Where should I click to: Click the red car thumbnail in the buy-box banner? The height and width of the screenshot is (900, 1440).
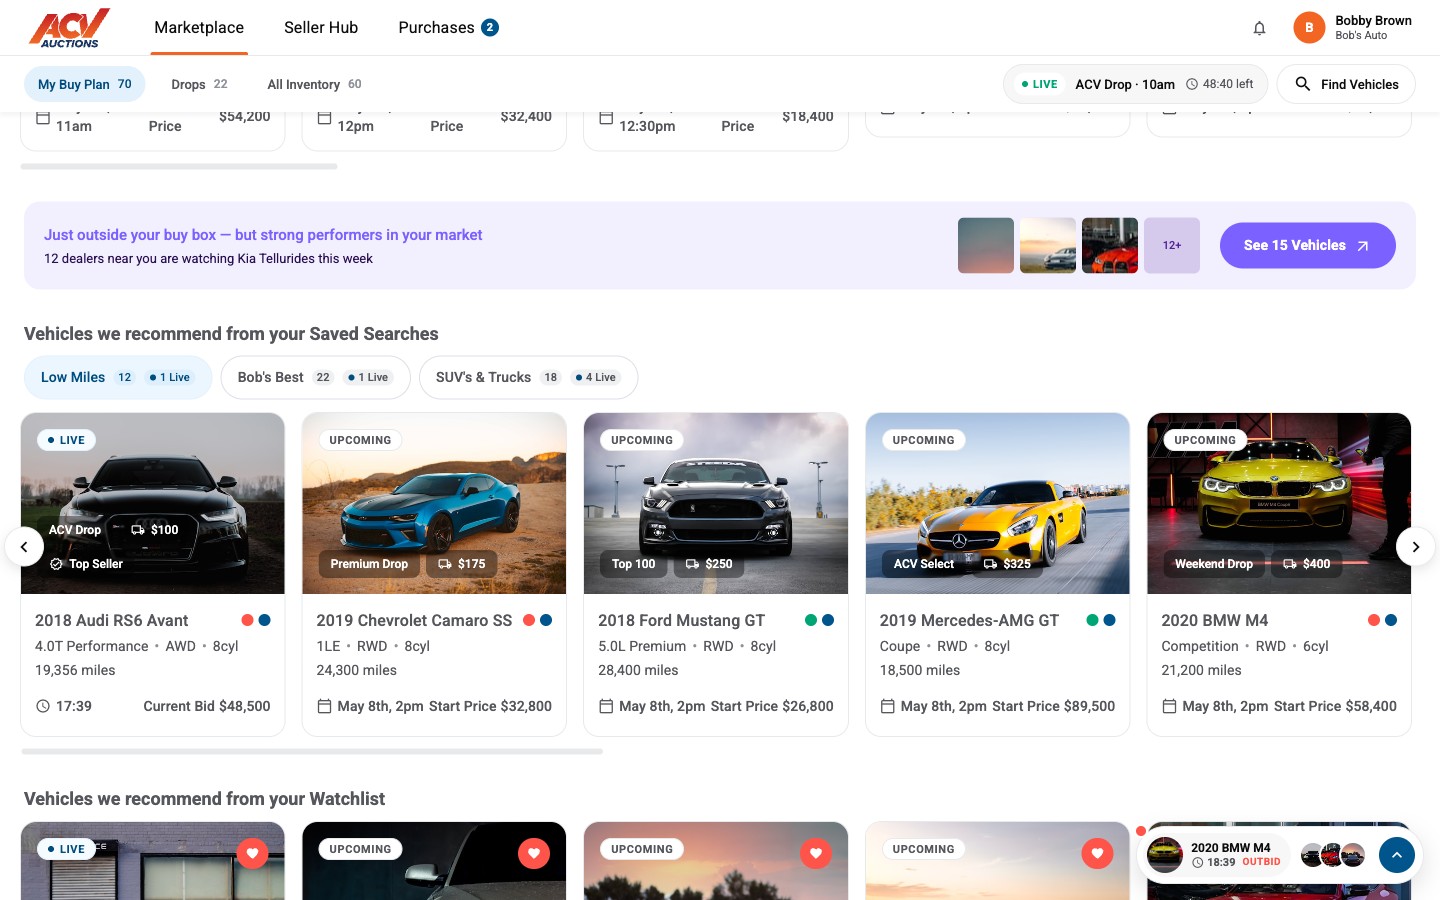(x=1110, y=246)
